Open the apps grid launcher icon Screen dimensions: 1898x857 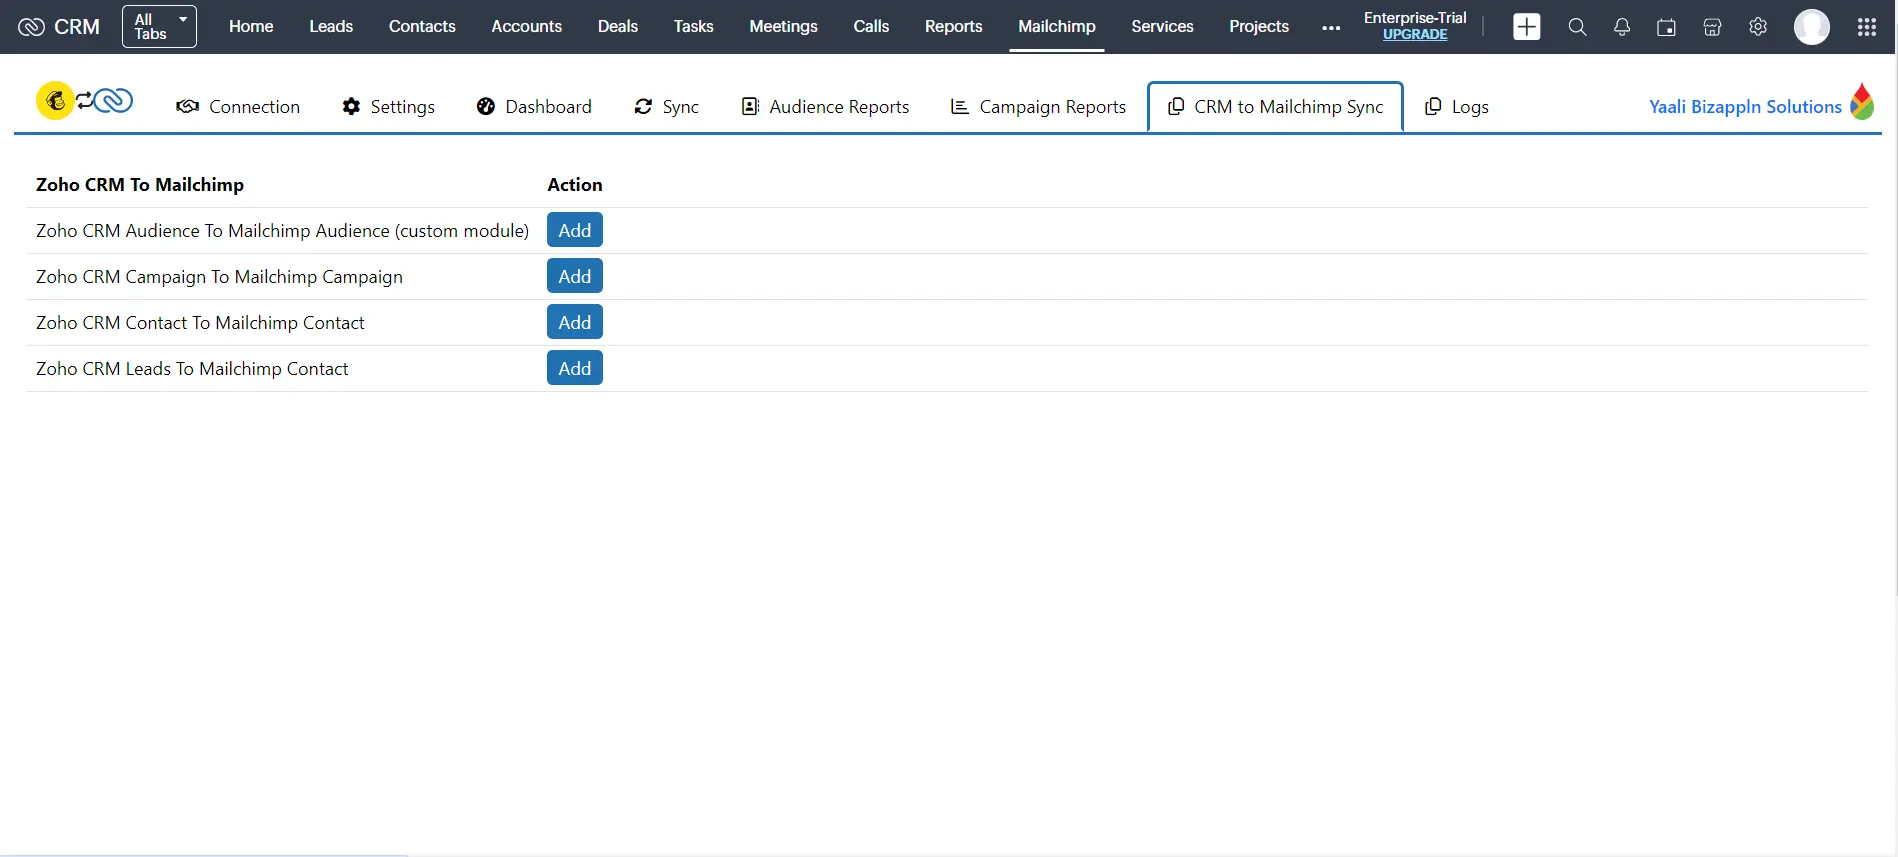tap(1866, 27)
